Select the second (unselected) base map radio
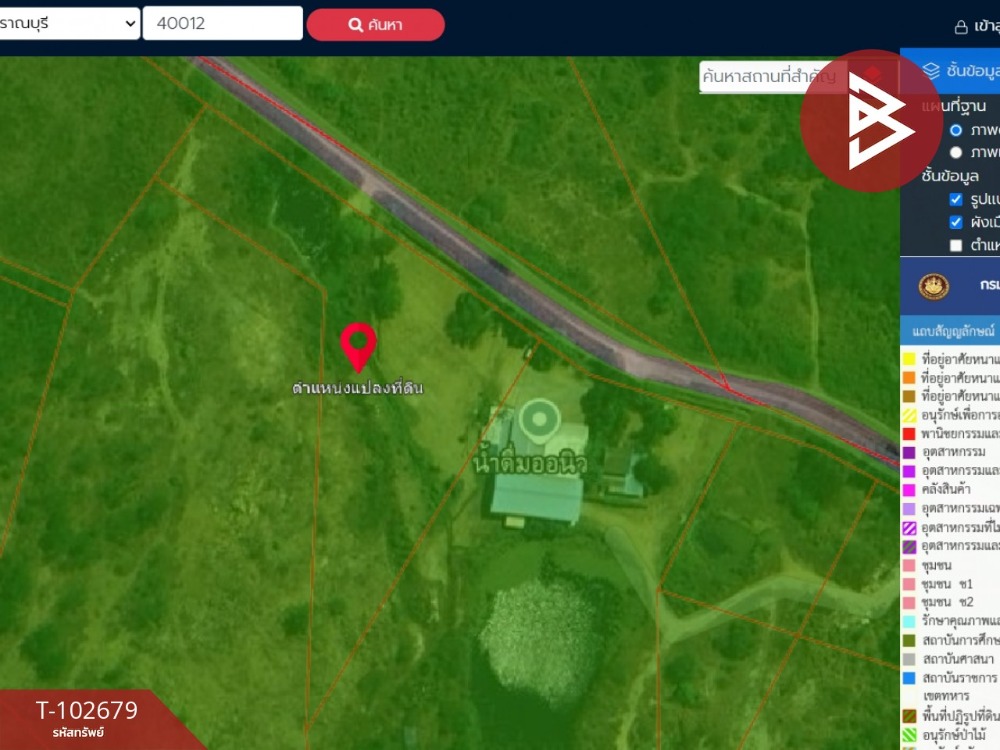Screen dimensions: 1000x750 tap(955, 152)
